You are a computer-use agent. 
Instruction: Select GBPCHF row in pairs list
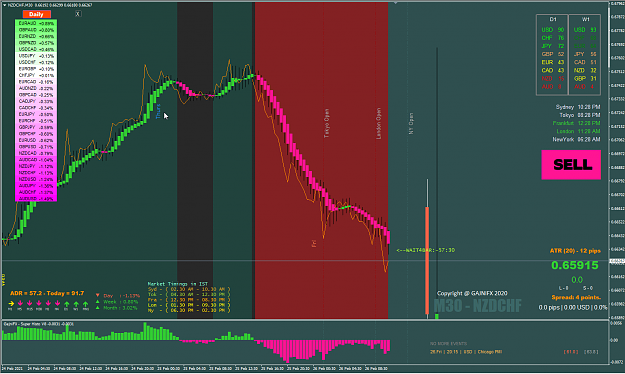[36, 134]
